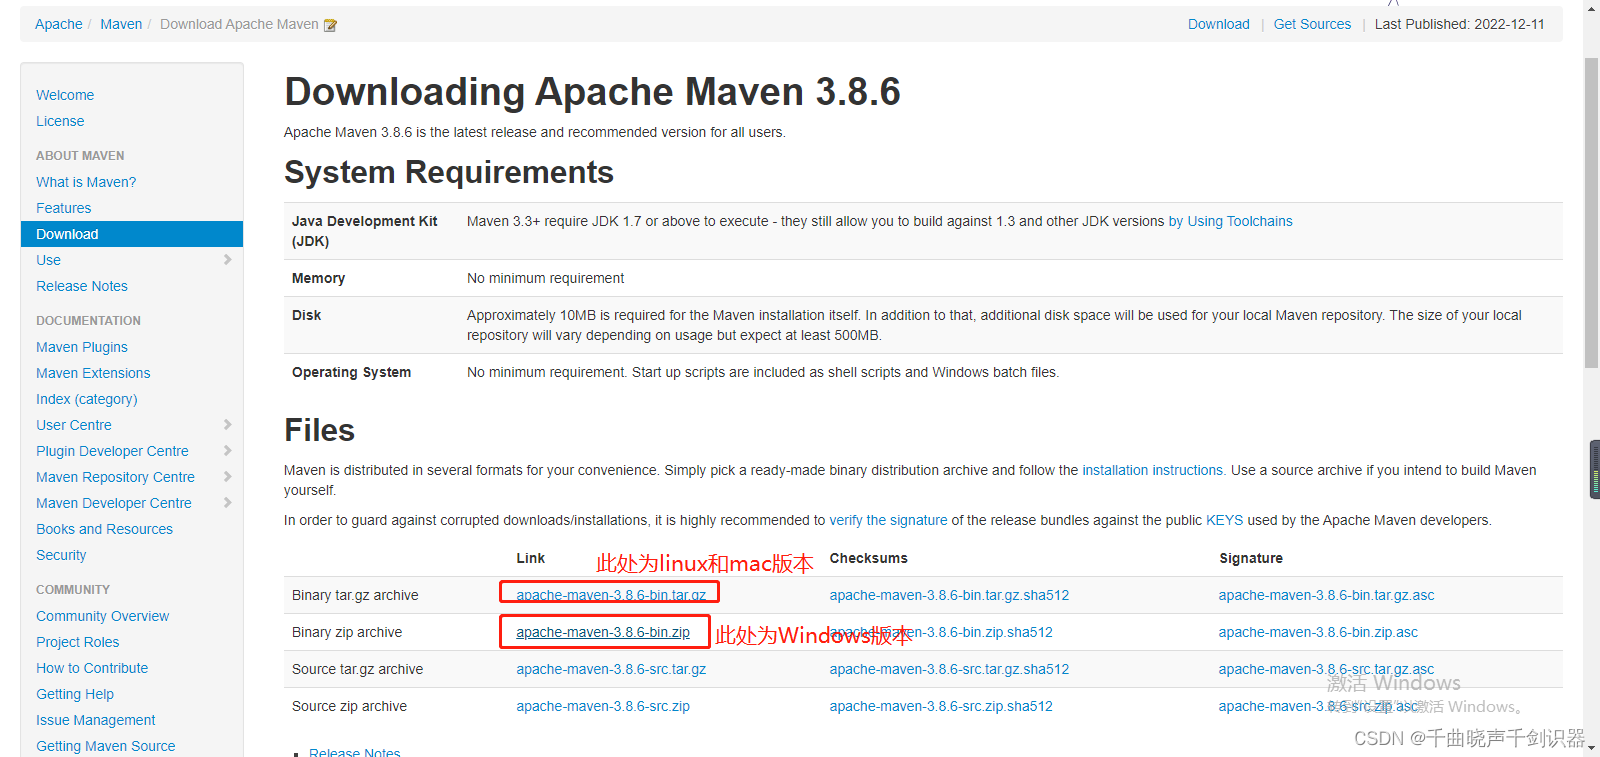Open User Centre page

coord(74,425)
